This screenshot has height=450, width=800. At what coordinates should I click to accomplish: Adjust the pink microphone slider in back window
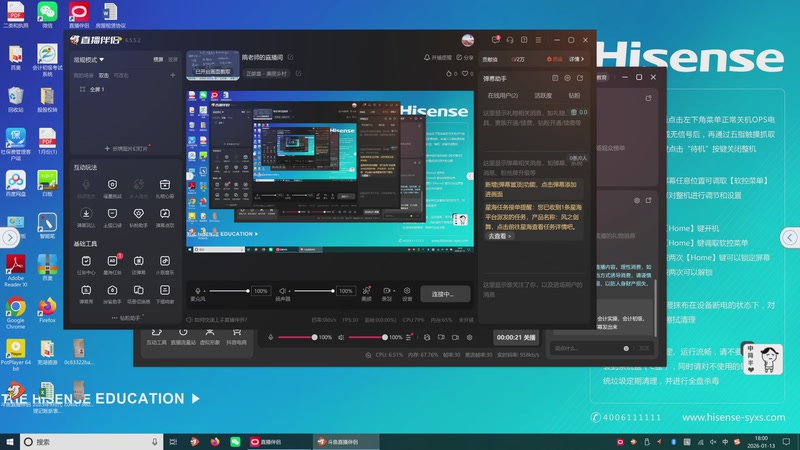pyautogui.click(x=297, y=337)
